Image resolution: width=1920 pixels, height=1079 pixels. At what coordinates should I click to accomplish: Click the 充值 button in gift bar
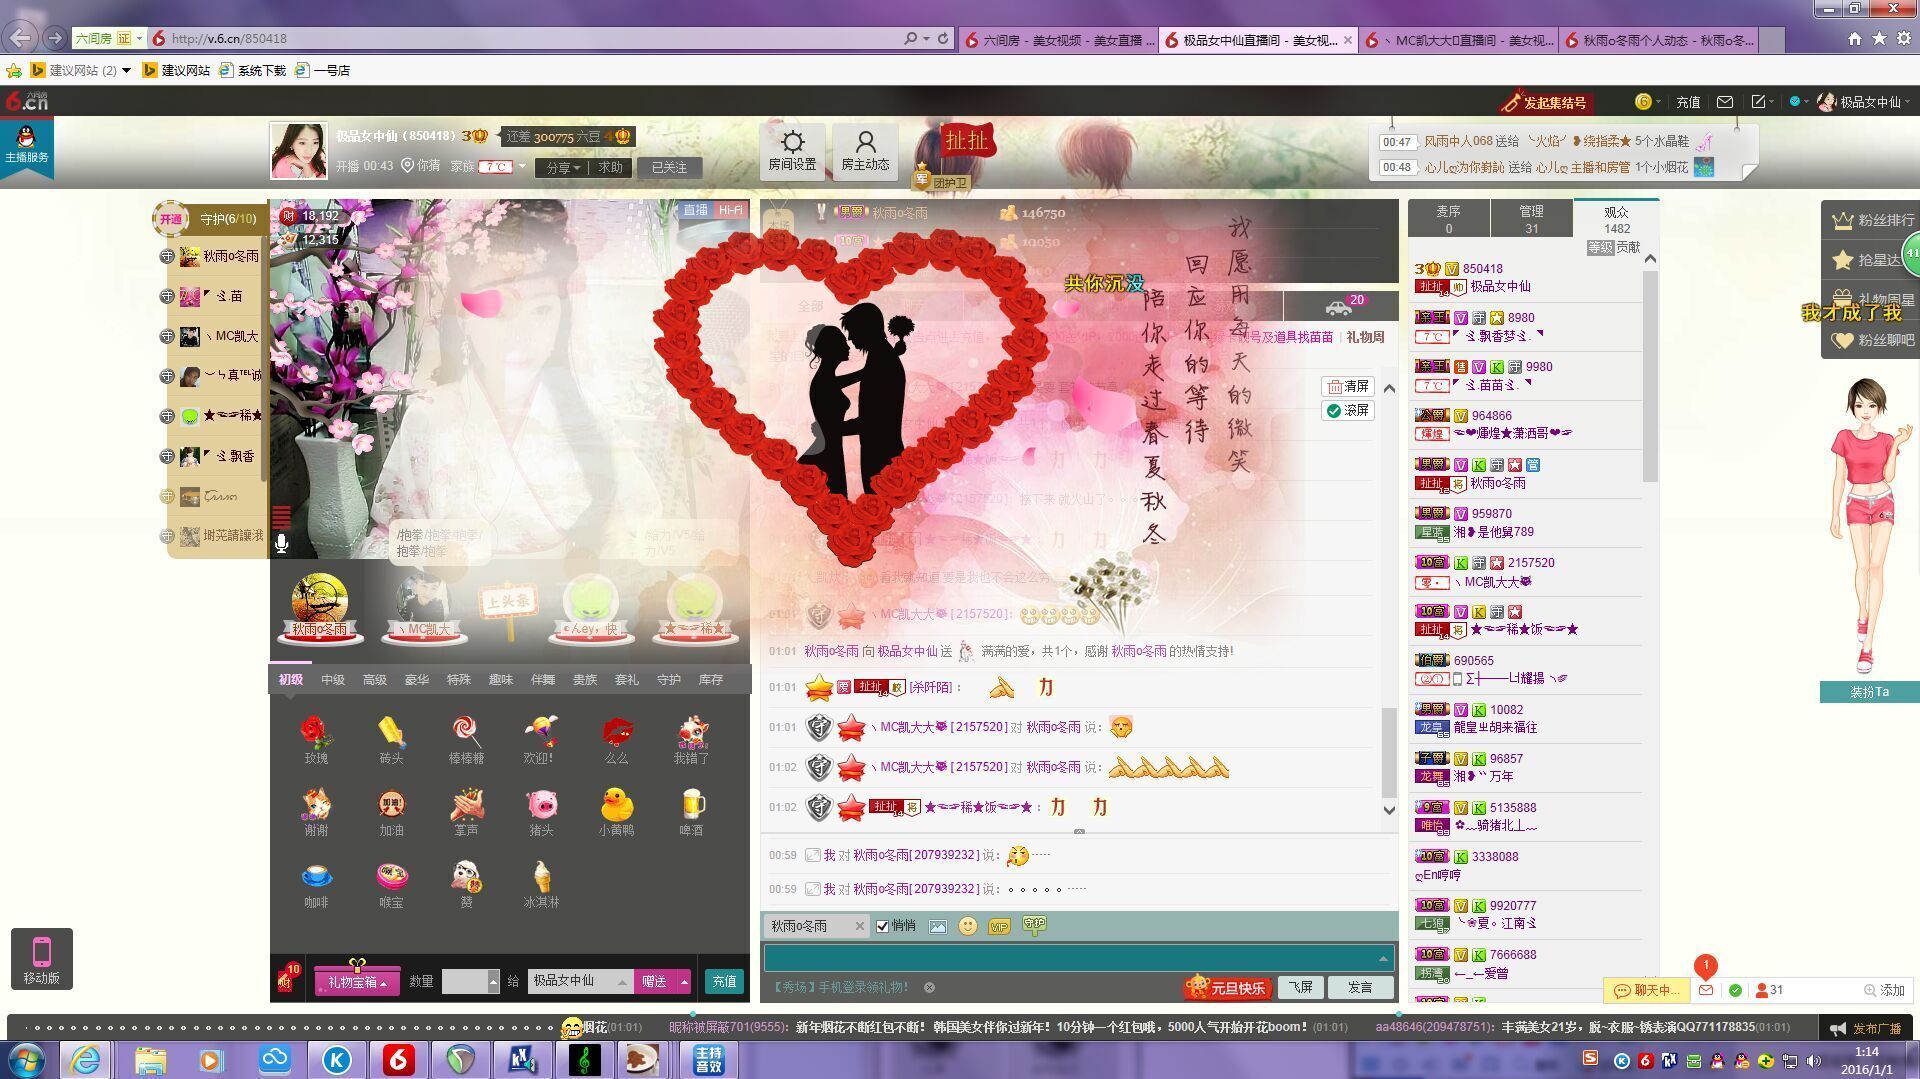pyautogui.click(x=724, y=982)
